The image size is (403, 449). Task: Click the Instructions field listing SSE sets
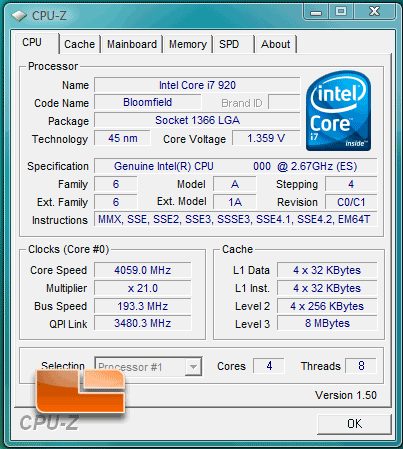235,219
